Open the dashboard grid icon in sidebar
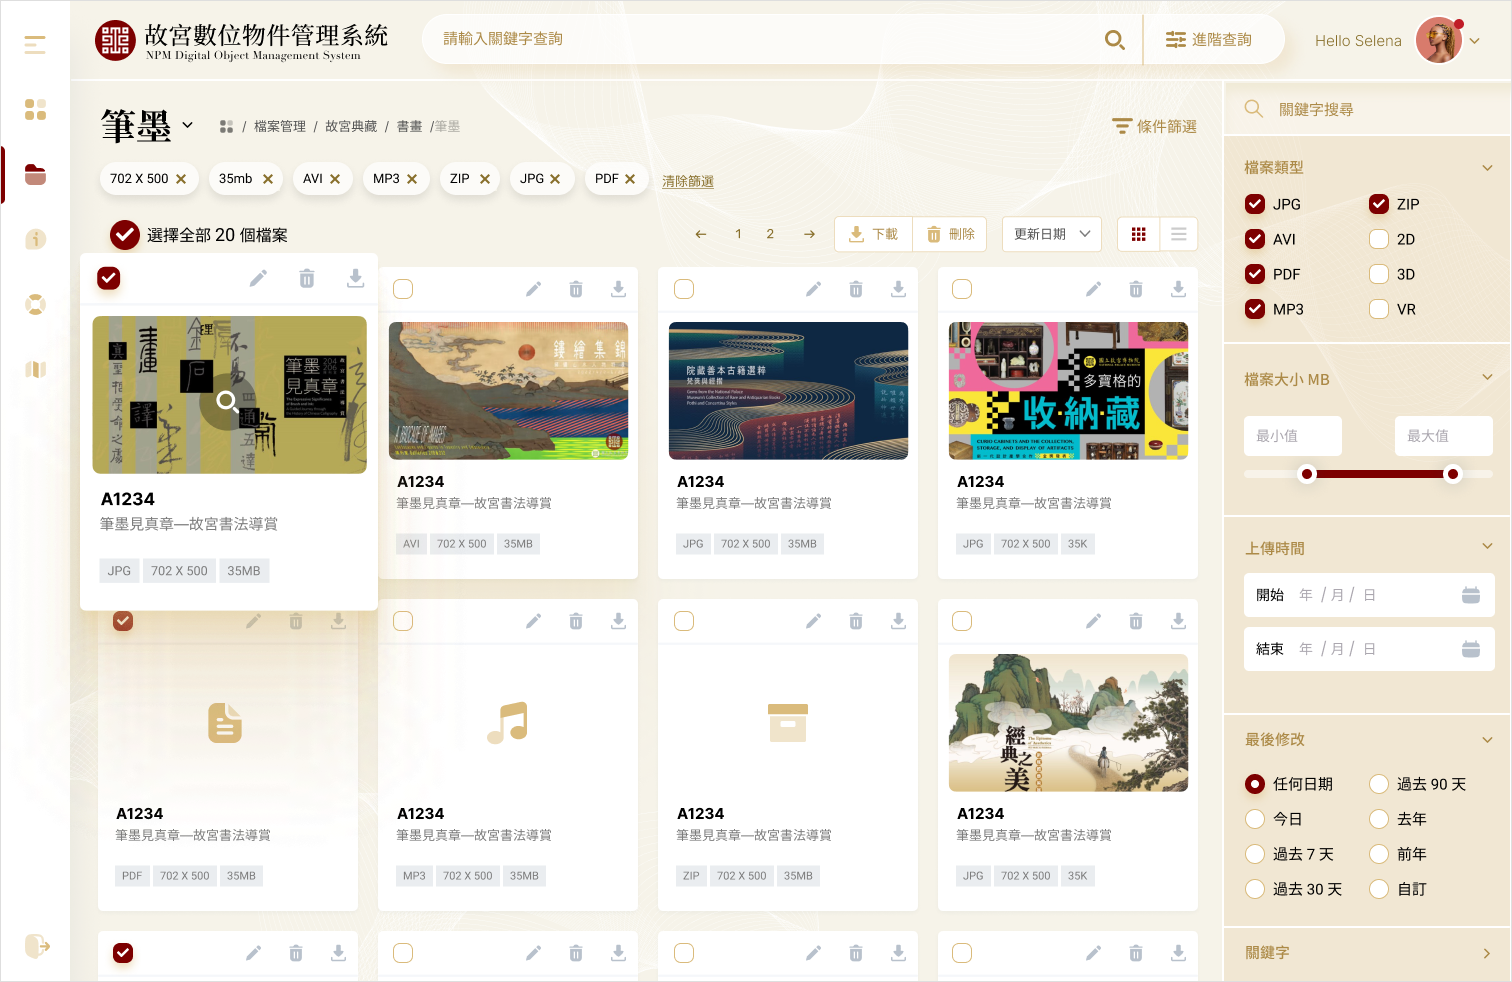1512x982 pixels. (35, 109)
